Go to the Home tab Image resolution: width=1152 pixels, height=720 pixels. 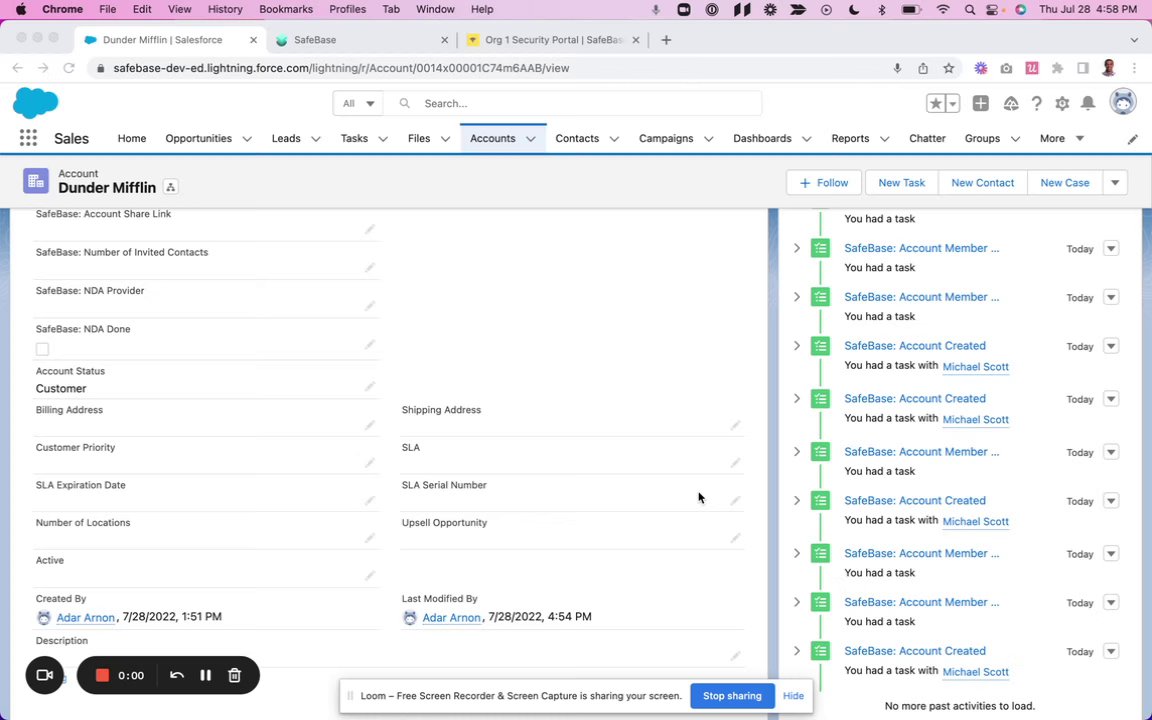(132, 138)
